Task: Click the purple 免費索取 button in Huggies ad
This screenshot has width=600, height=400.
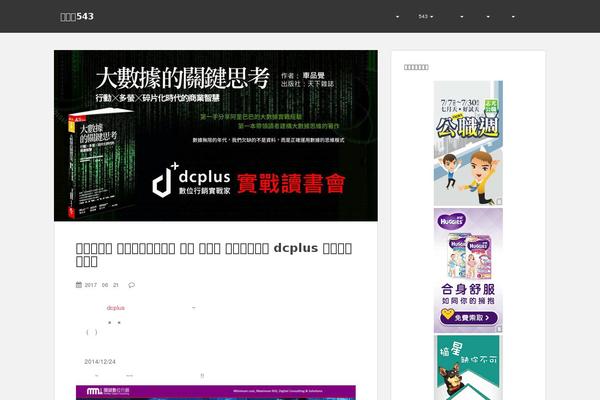Action: pyautogui.click(x=469, y=318)
